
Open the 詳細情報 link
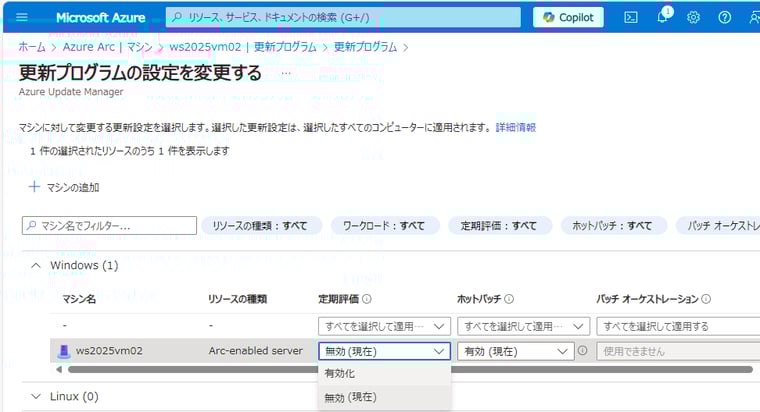[x=516, y=127]
